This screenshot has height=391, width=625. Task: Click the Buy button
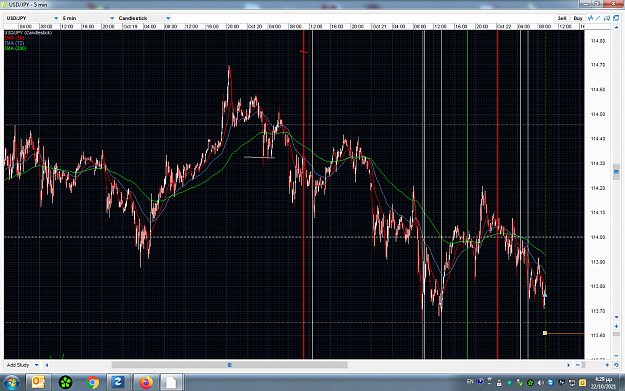coord(578,18)
